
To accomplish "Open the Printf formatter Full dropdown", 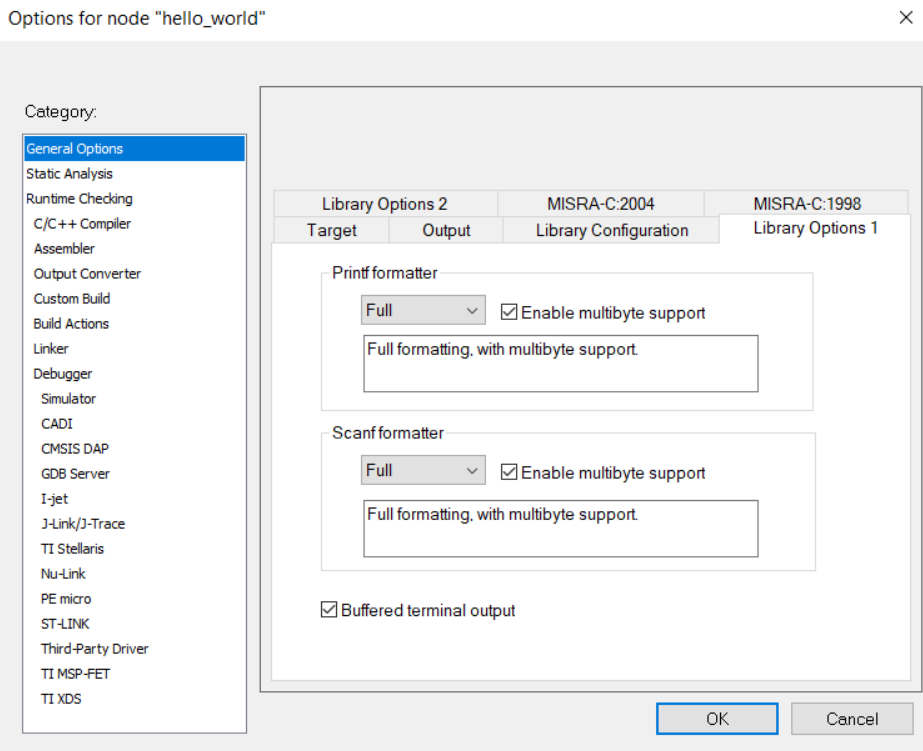I will pos(423,311).
